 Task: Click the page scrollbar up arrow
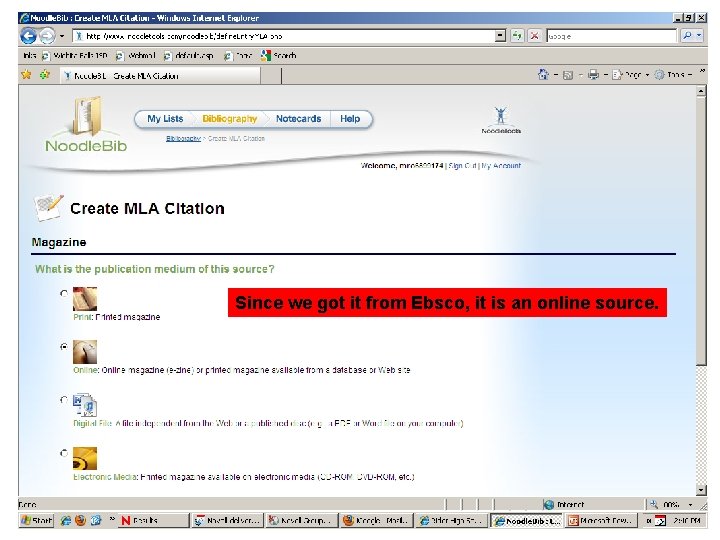[701, 91]
